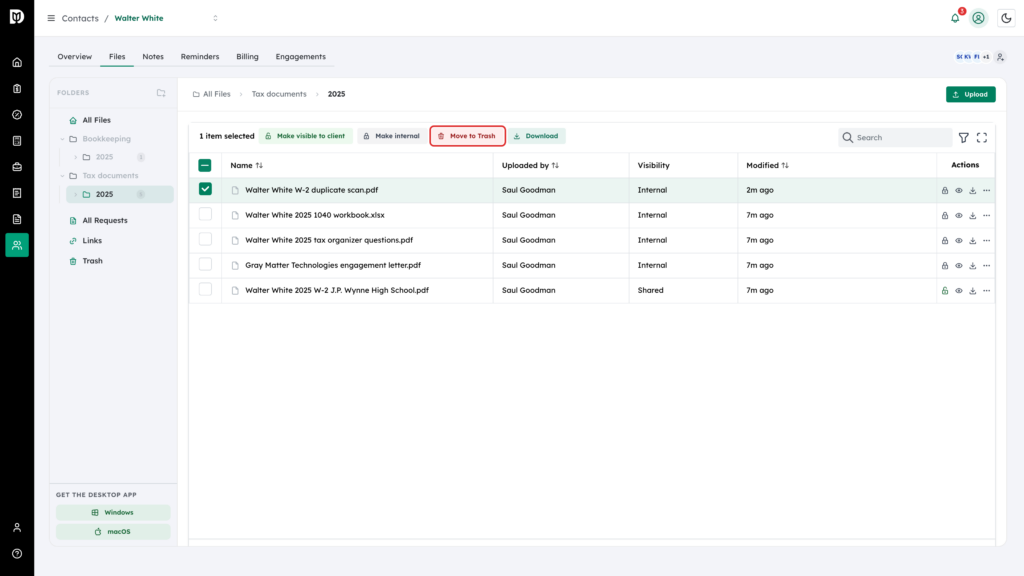Click lock icon for W-2 duplicate scan.pdf
Viewport: 1024px width, 576px height.
click(x=944, y=191)
